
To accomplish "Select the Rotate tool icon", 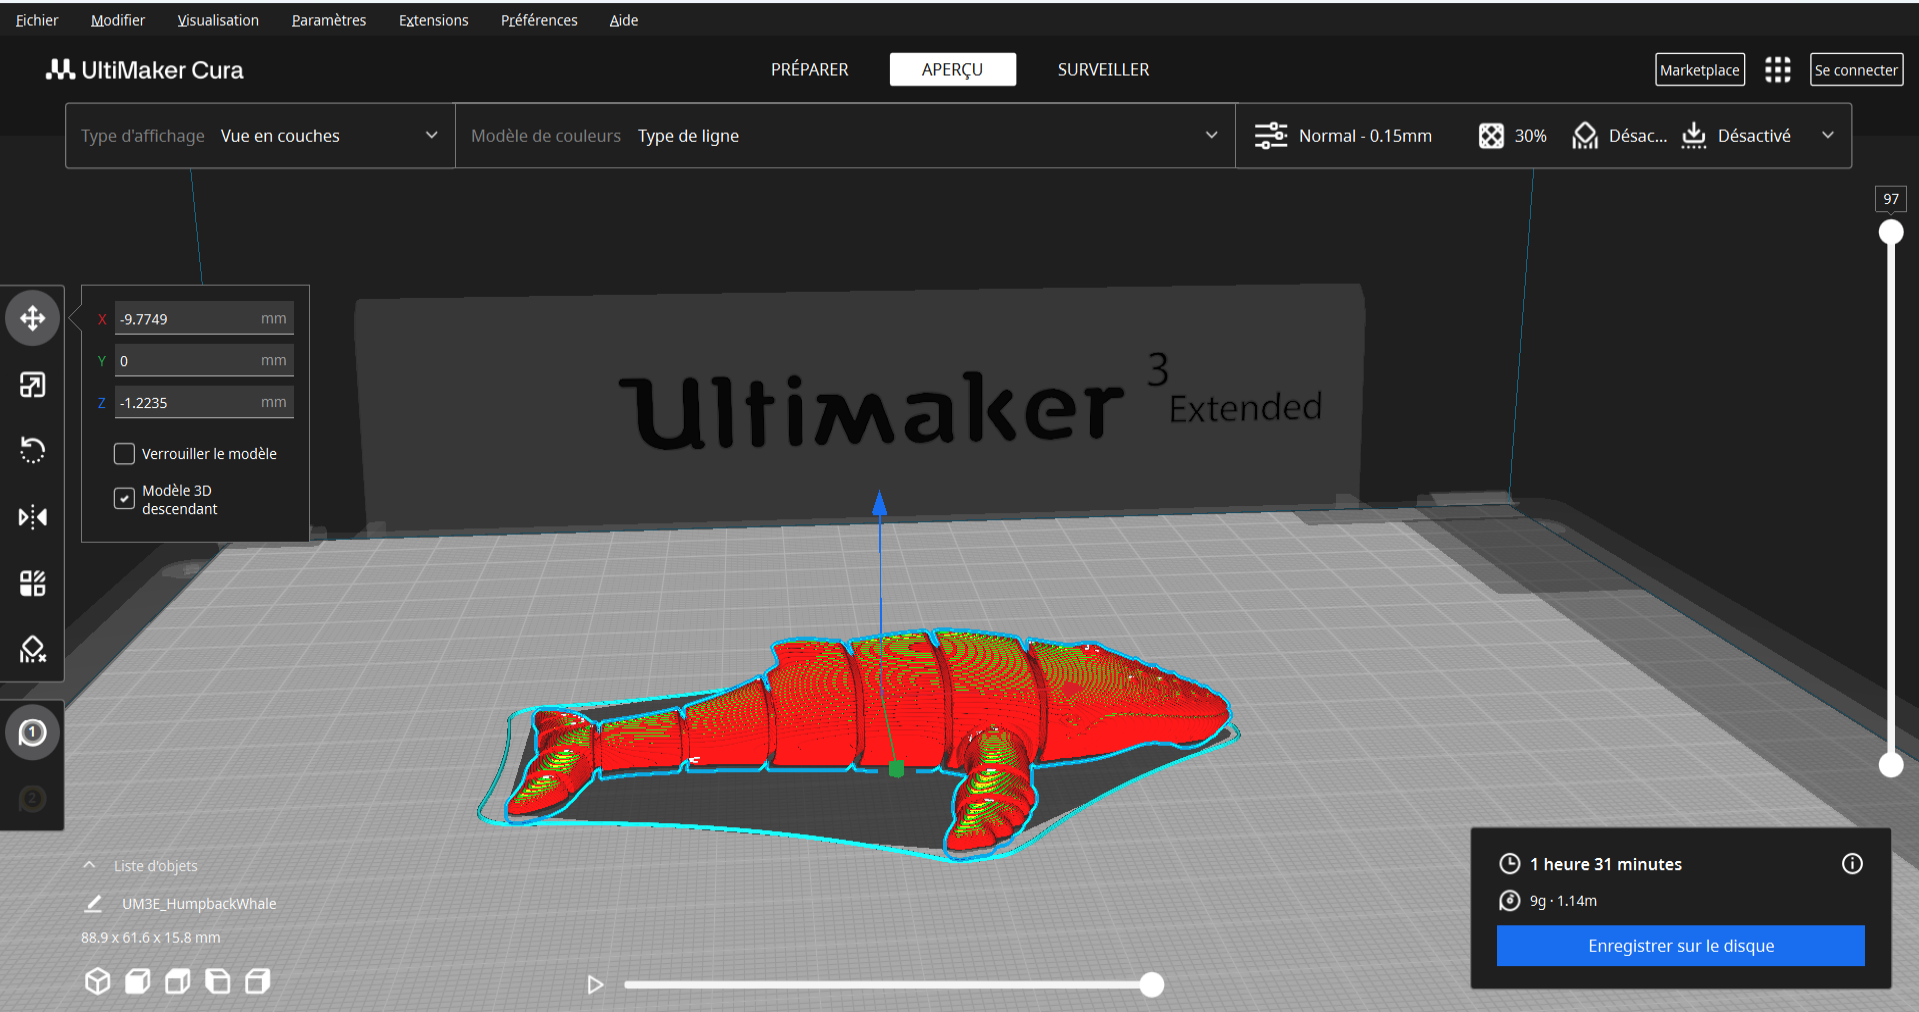I will click(33, 451).
